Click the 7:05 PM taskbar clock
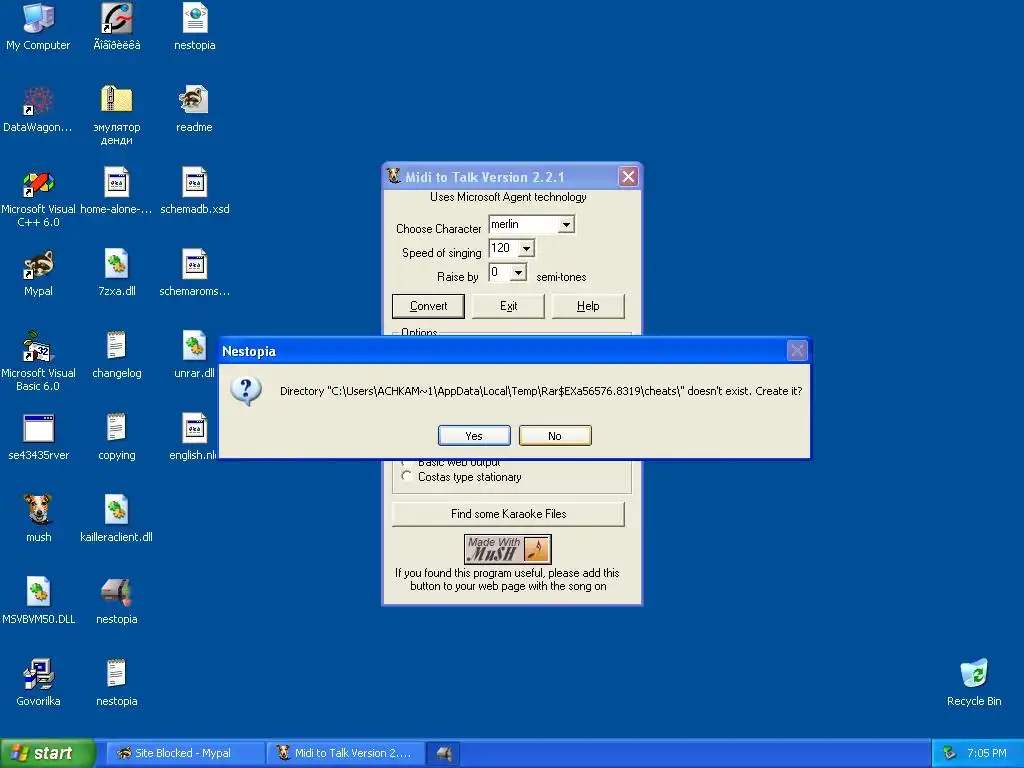The image size is (1024, 768). [x=987, y=753]
